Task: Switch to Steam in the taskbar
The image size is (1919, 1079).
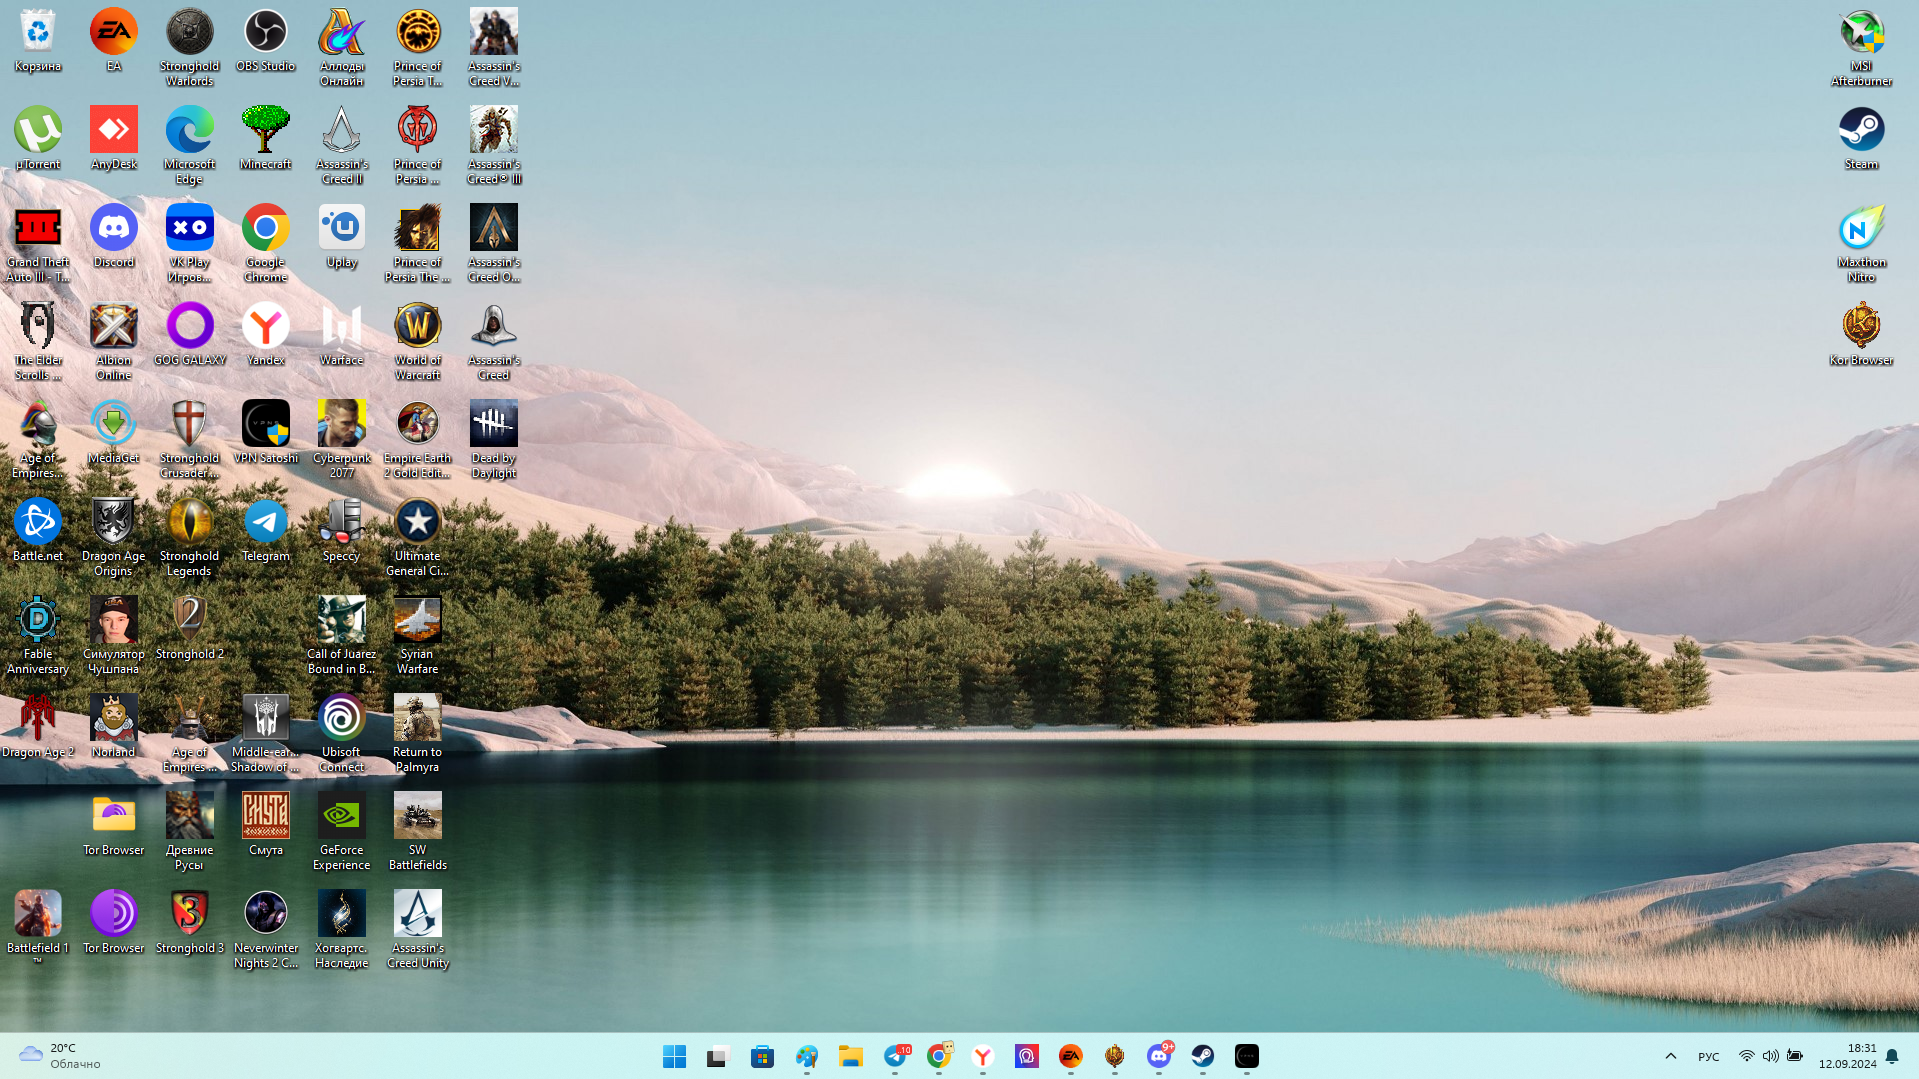Action: tap(1203, 1056)
